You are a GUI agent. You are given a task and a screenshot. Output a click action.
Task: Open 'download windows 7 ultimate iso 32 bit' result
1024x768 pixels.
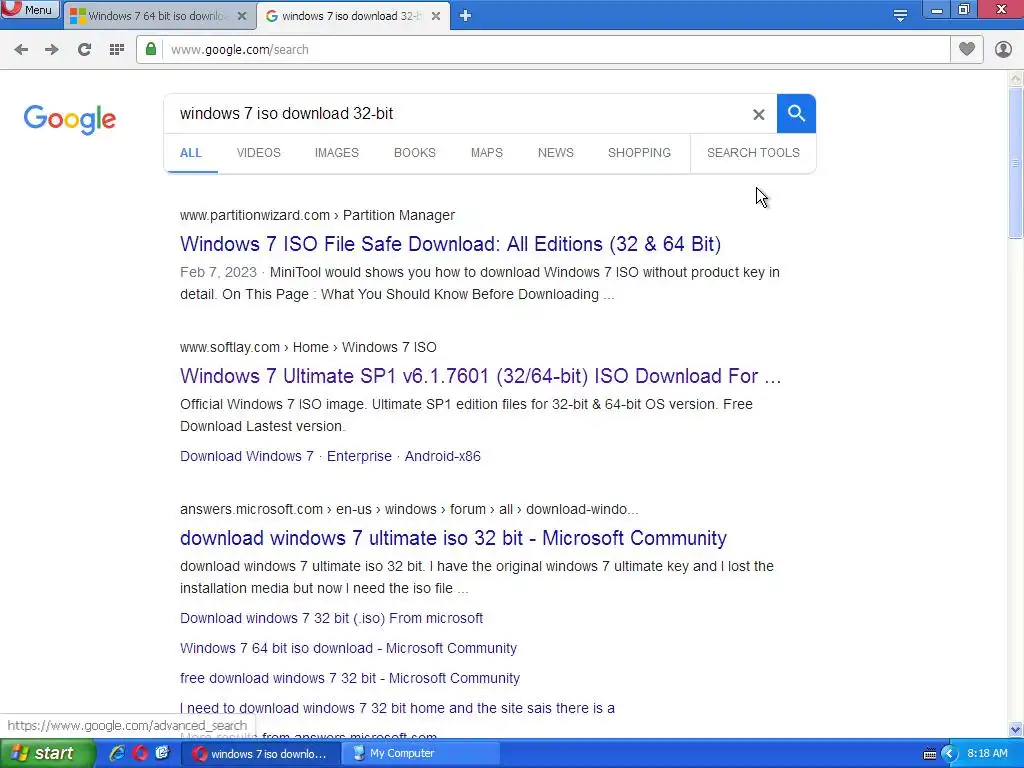(x=453, y=537)
